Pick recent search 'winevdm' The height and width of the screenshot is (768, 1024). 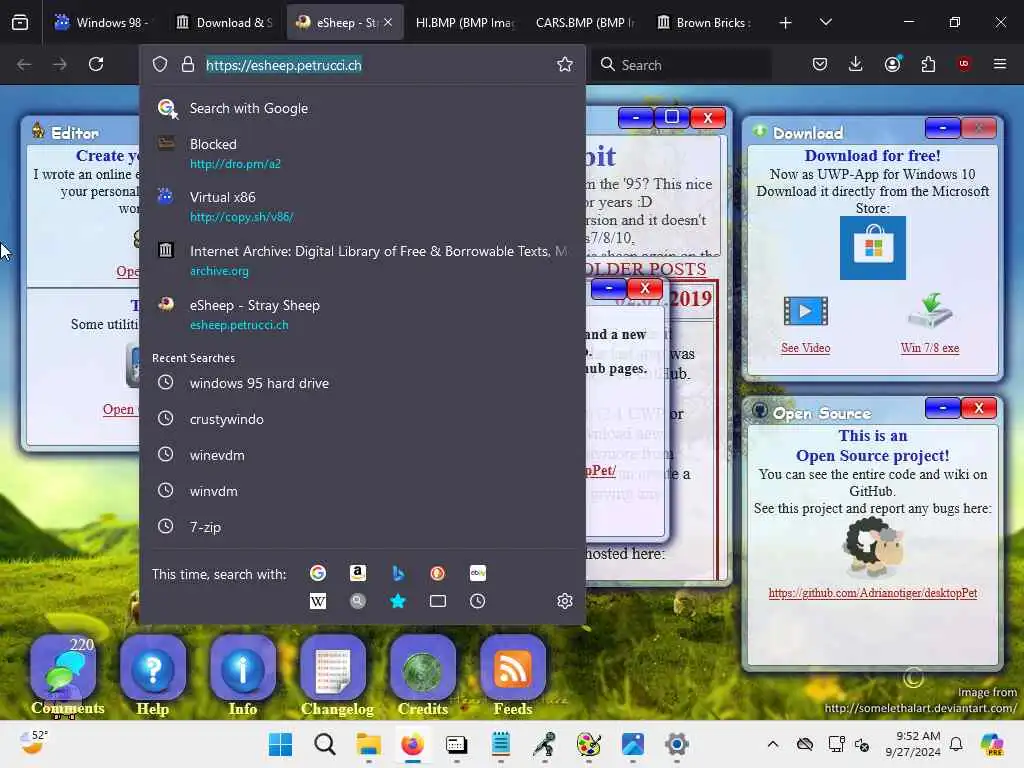coord(362,455)
